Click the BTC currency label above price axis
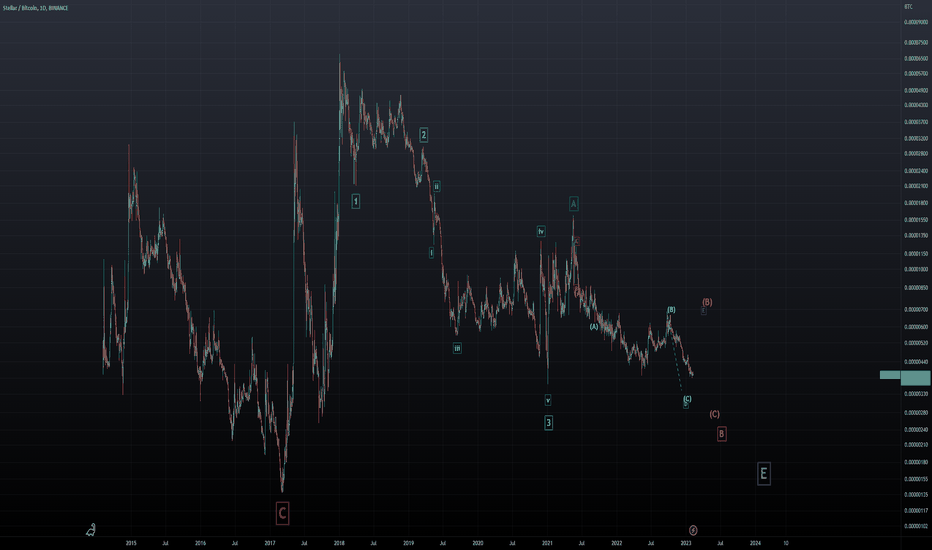This screenshot has height=550, width=932. coord(908,7)
